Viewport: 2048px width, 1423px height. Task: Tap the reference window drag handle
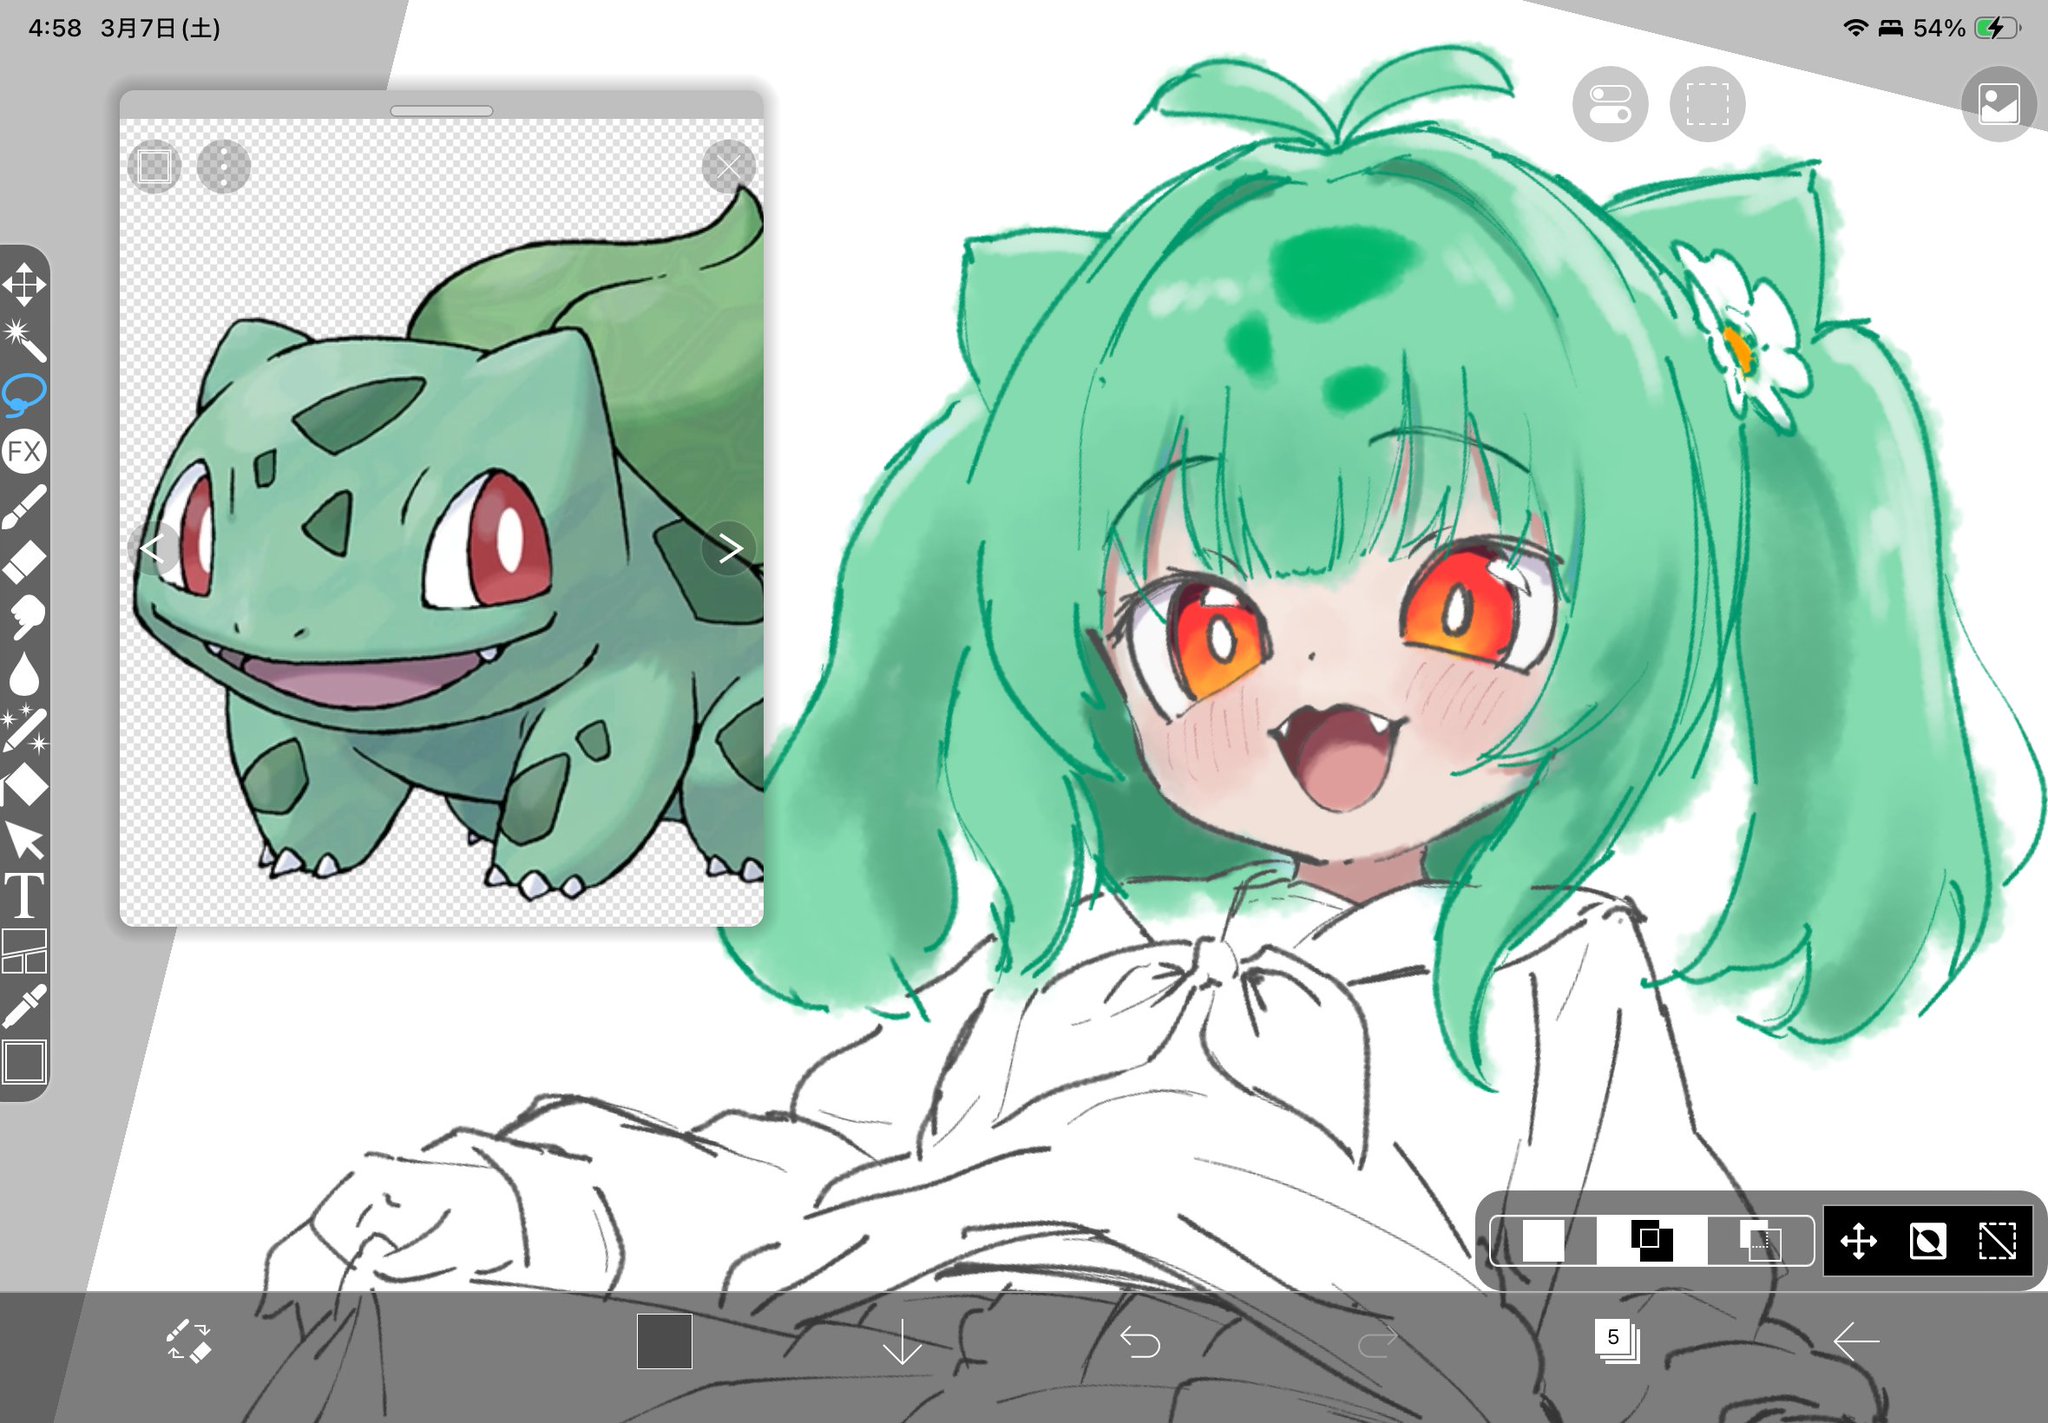click(x=441, y=110)
